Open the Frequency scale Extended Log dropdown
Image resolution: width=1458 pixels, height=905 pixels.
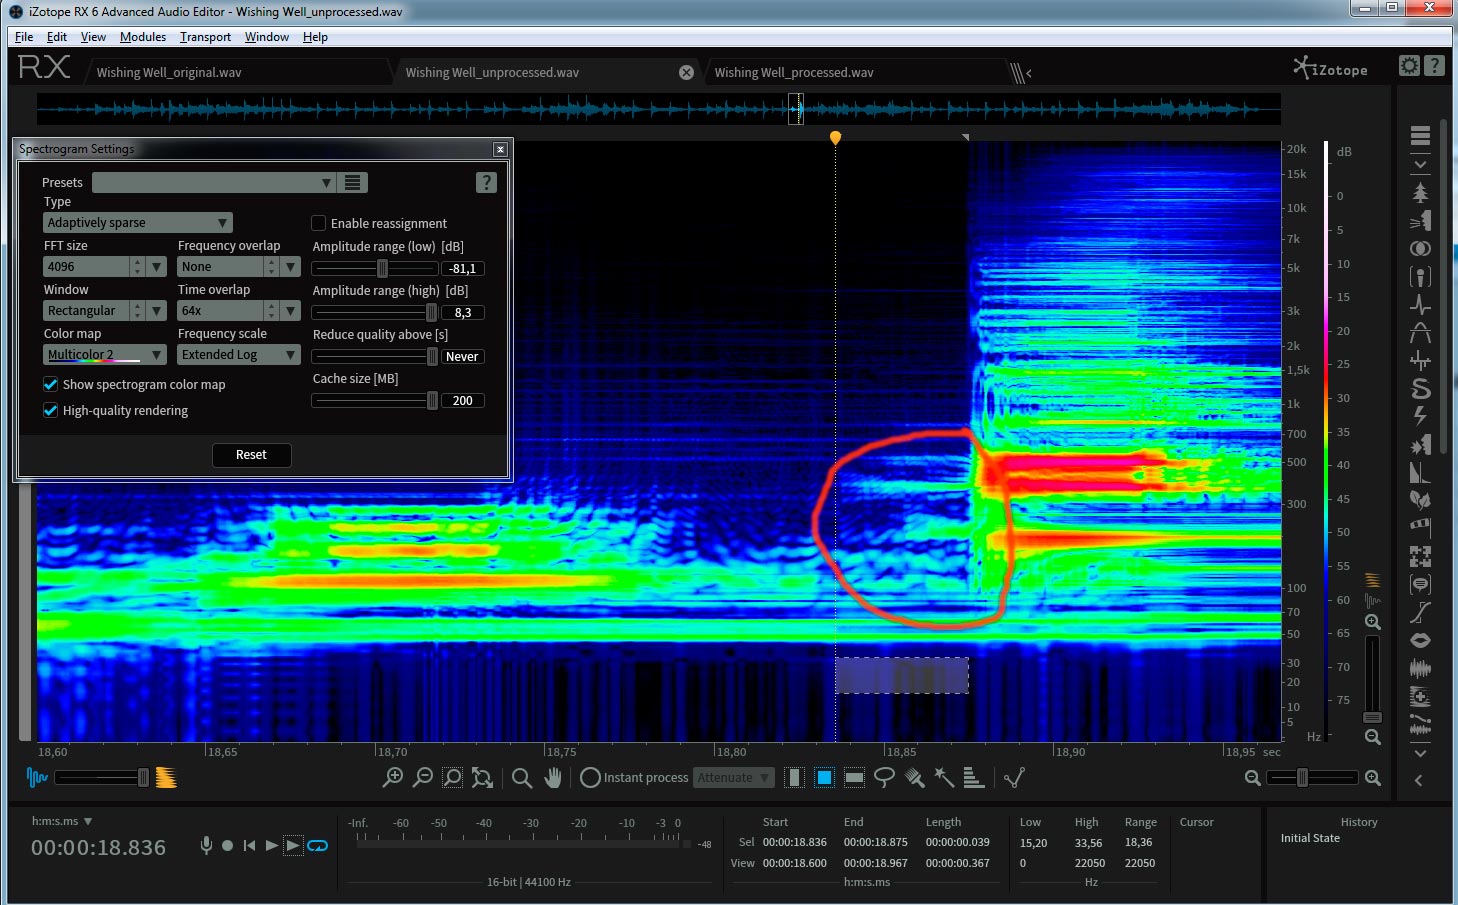[238, 355]
